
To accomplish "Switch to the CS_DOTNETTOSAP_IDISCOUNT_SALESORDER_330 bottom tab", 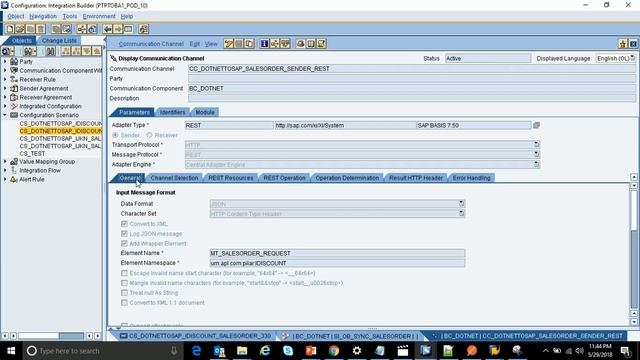I will [196, 336].
